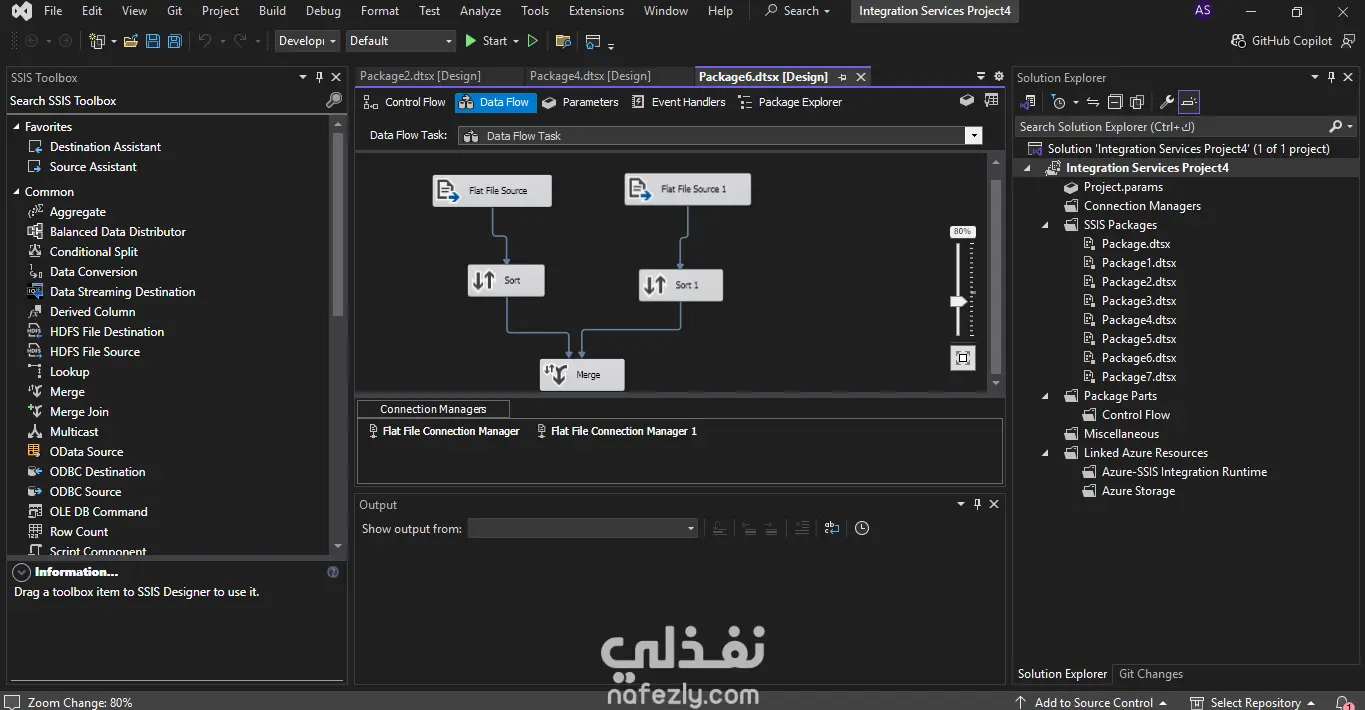Screen dimensions: 1365x710
Task: Toggle word wrap in Output panel
Action: coord(832,528)
